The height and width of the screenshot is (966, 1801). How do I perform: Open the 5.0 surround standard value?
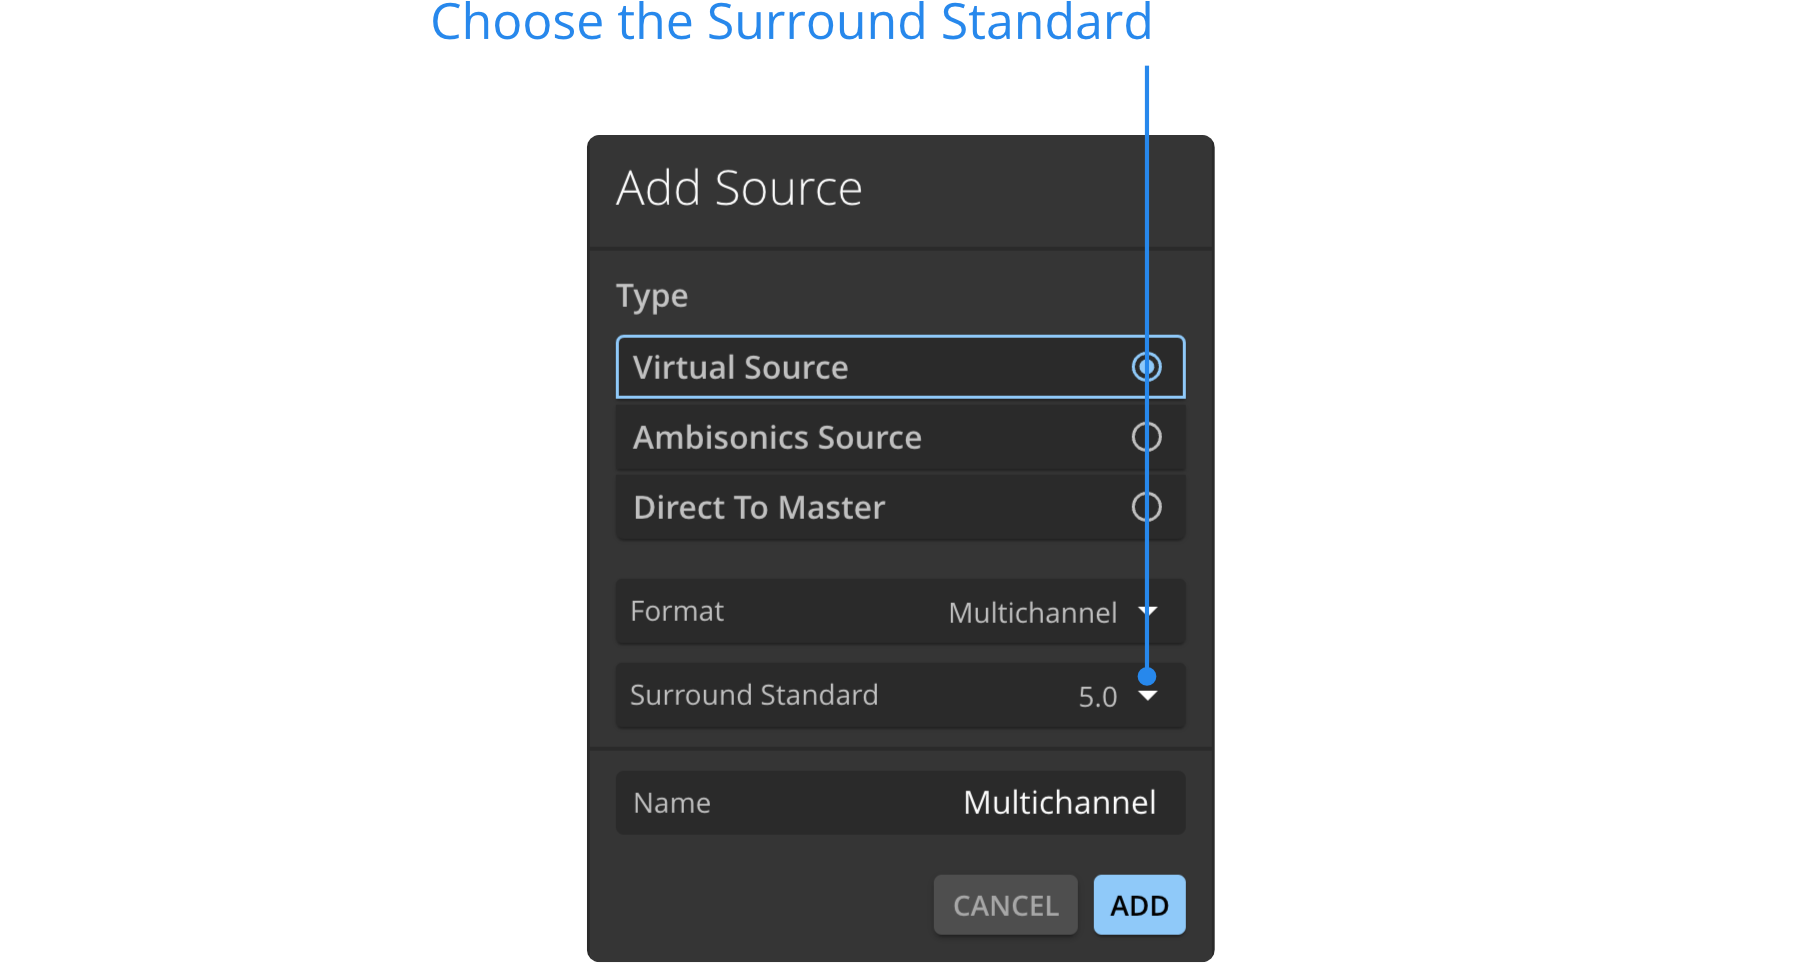pyautogui.click(x=1097, y=696)
